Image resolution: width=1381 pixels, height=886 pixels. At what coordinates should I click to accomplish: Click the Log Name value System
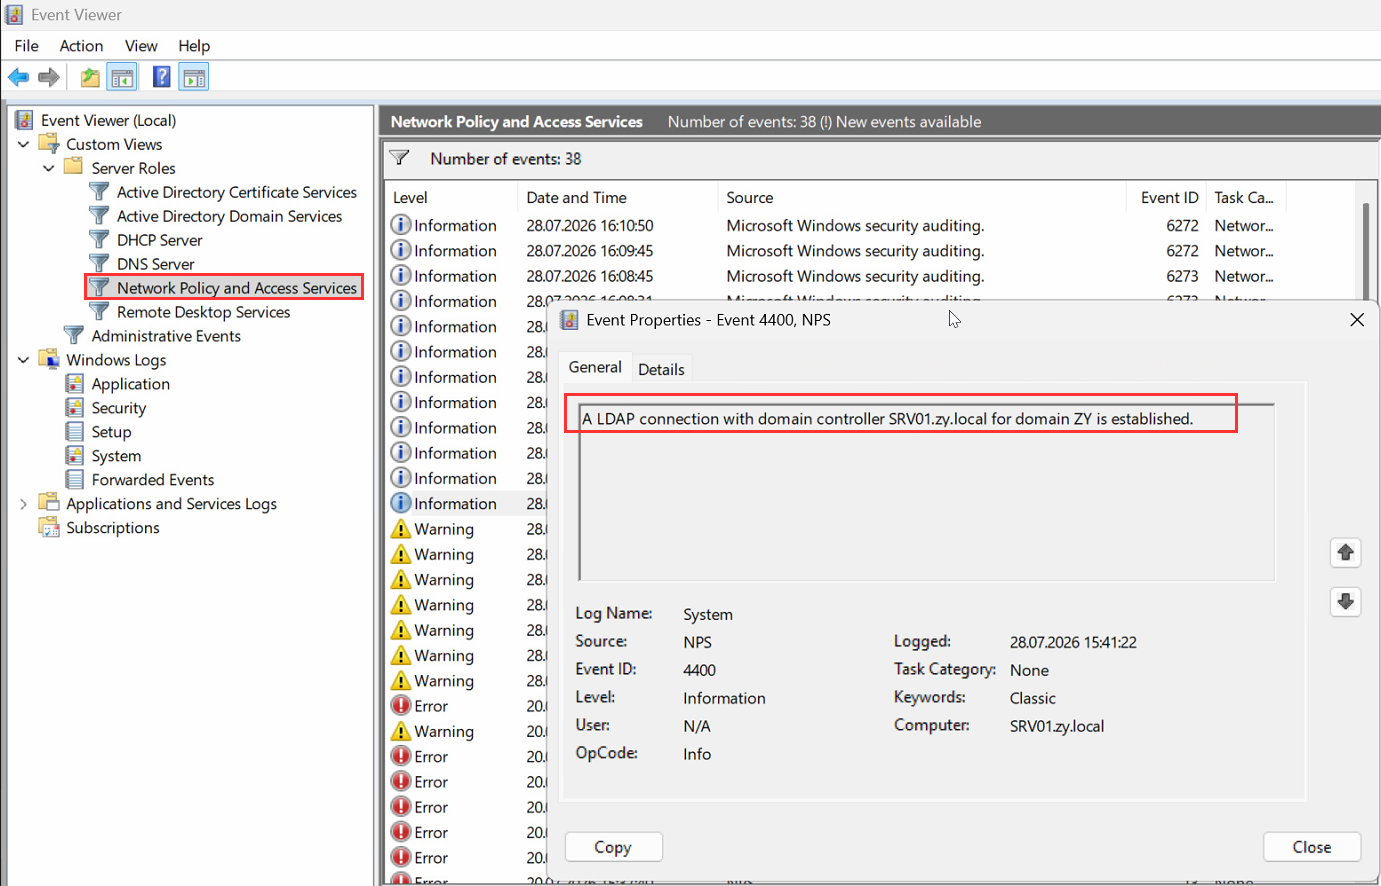(708, 614)
